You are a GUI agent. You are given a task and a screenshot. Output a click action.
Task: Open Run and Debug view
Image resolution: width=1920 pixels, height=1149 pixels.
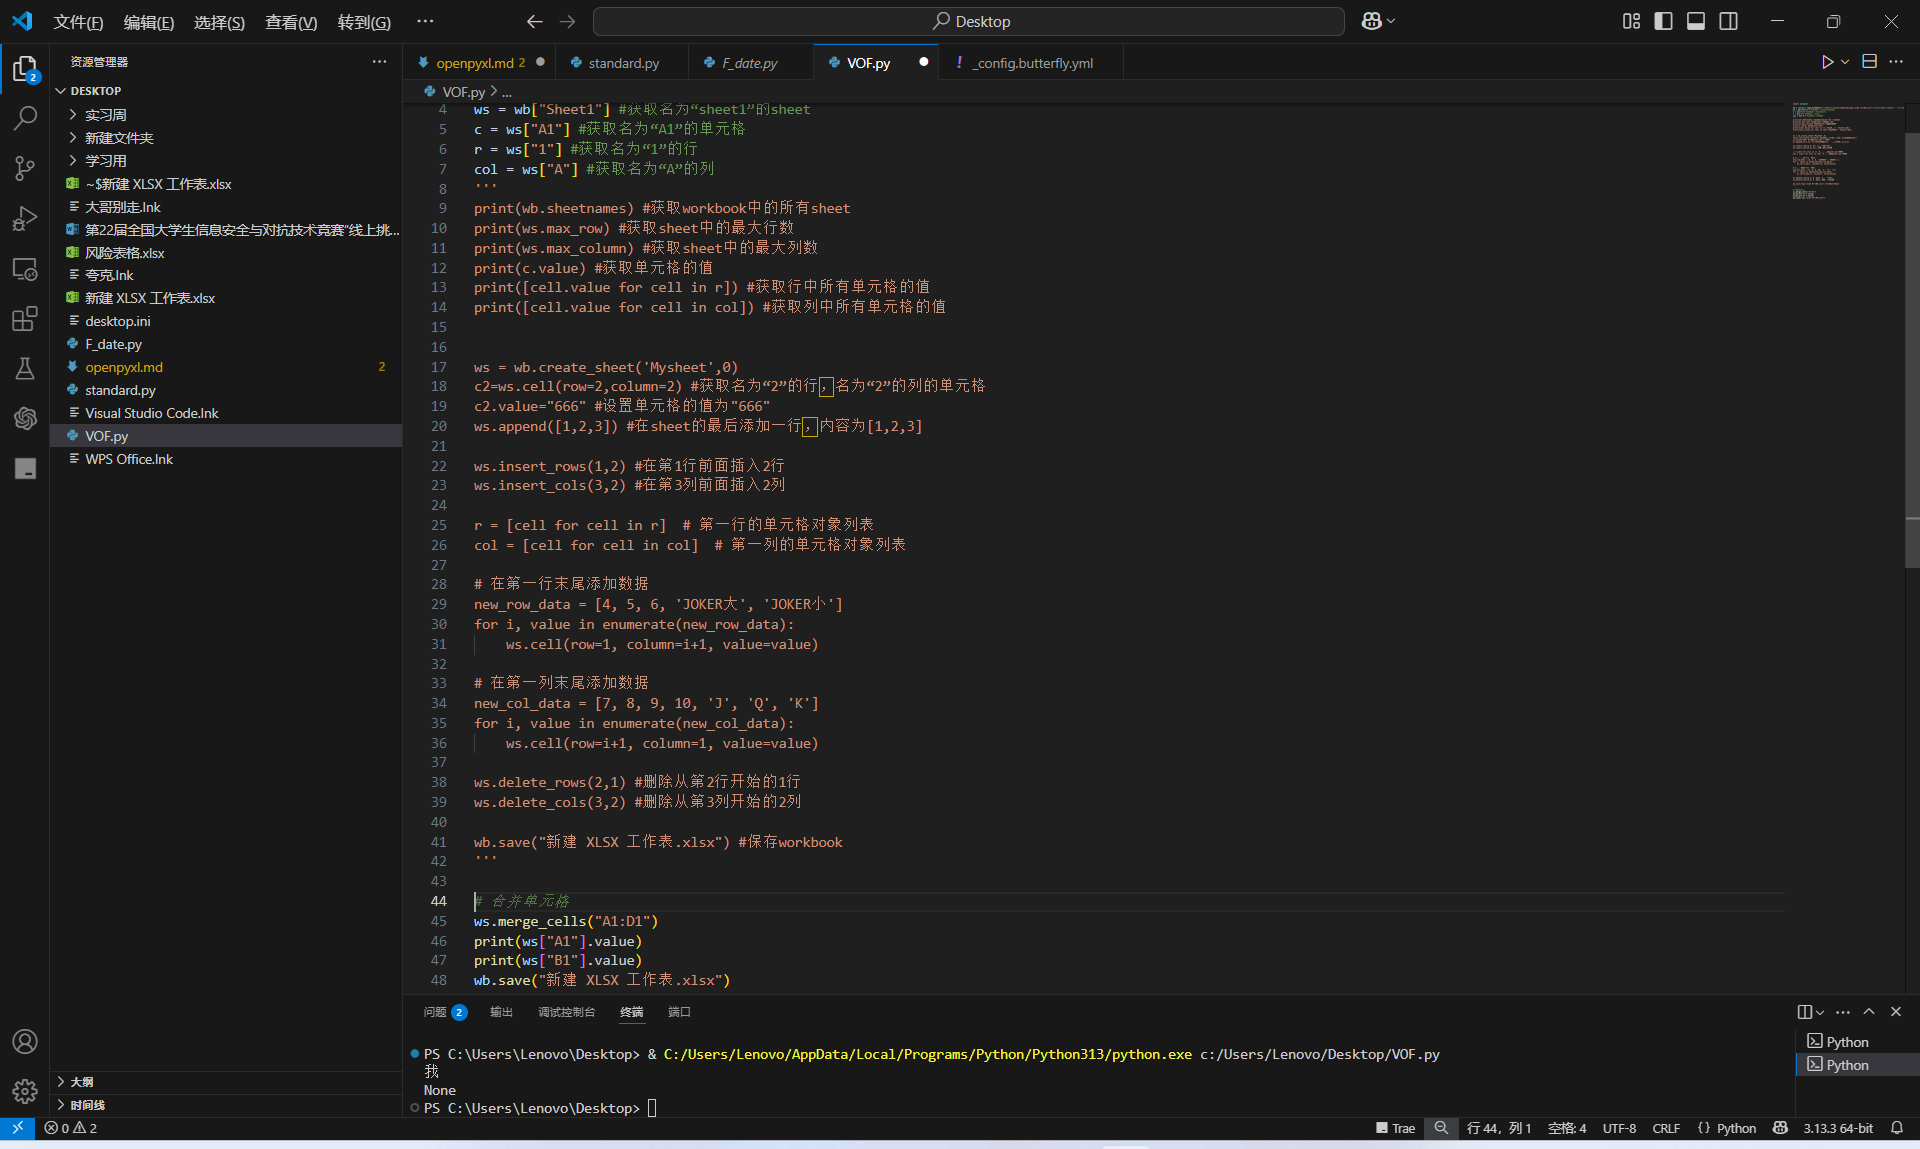tap(25, 218)
